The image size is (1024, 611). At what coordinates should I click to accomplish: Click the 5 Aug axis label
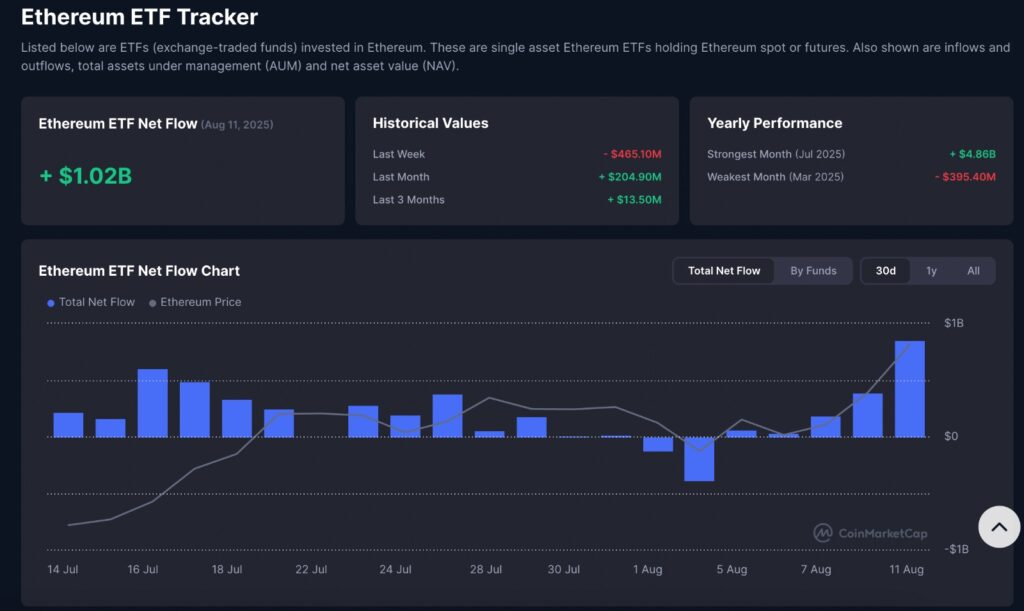[731, 569]
